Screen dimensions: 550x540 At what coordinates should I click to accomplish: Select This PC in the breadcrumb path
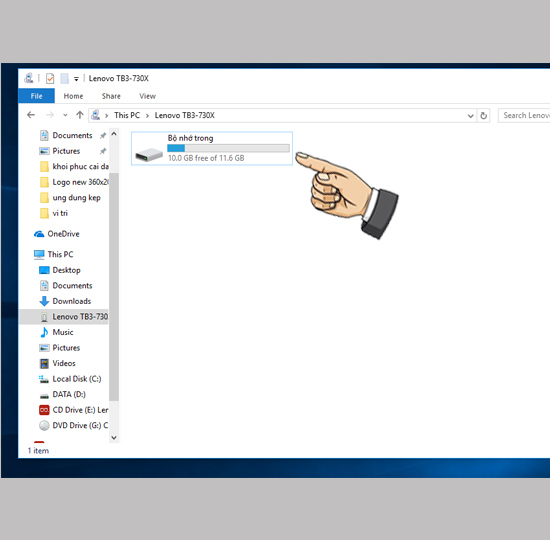point(127,115)
